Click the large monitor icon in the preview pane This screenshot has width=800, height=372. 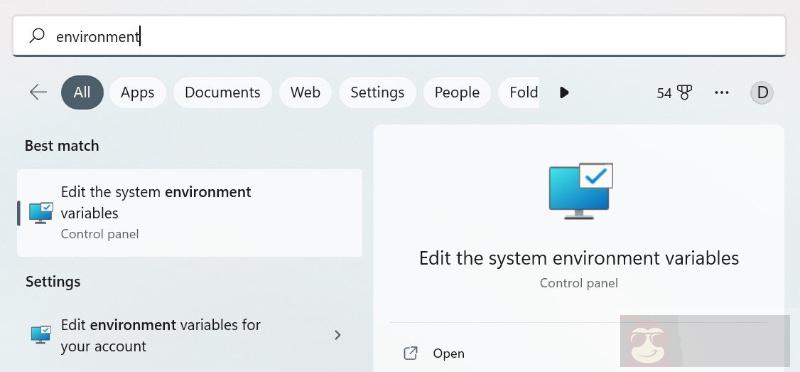click(581, 191)
